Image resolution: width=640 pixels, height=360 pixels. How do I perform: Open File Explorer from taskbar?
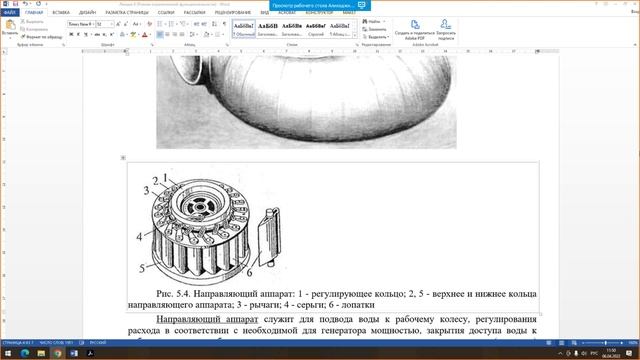pyautogui.click(x=41, y=353)
